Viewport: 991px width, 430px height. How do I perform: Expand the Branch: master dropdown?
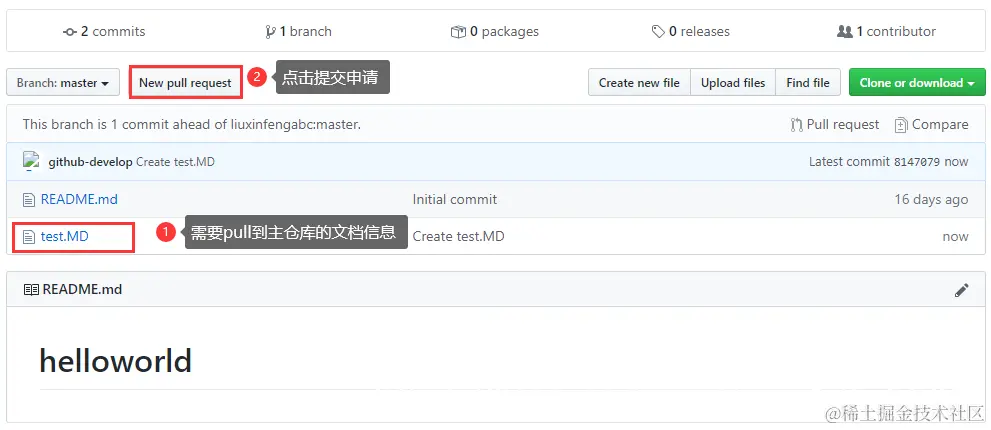(63, 83)
